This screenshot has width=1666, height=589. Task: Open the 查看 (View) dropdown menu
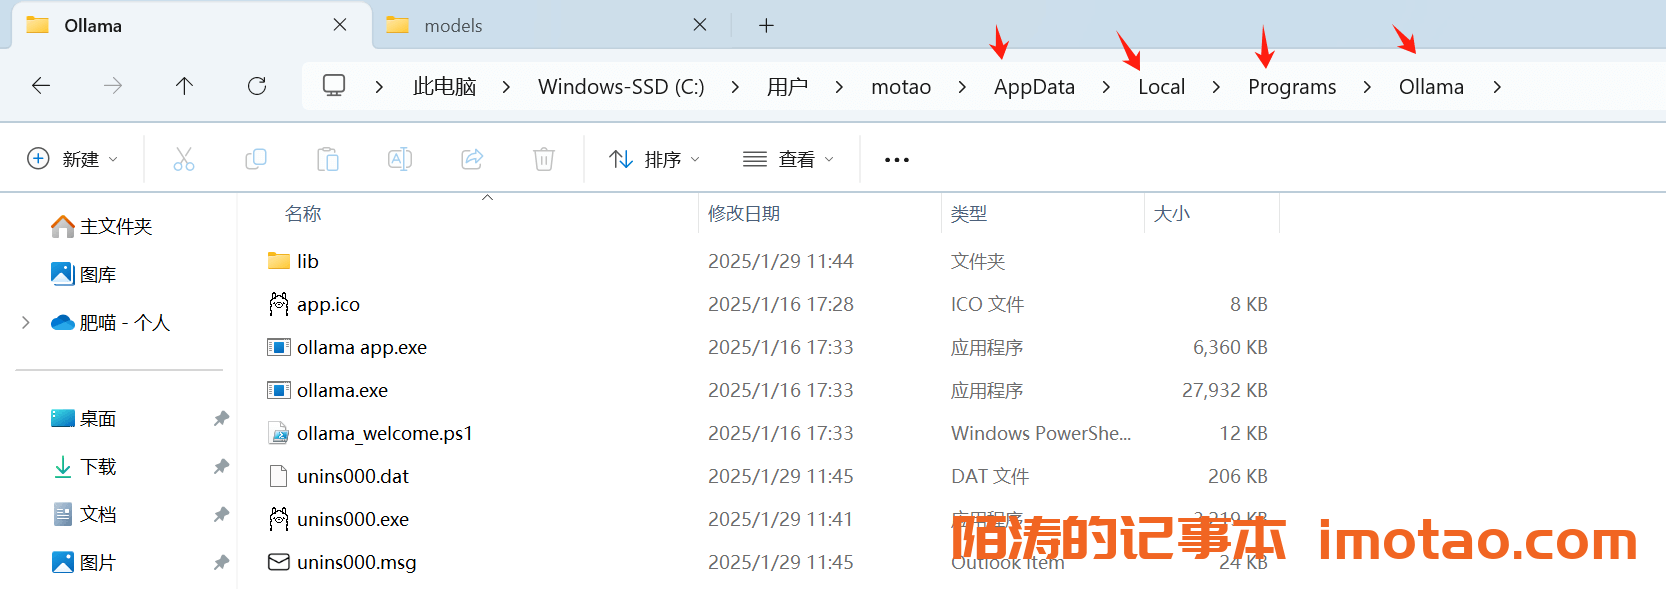(788, 159)
